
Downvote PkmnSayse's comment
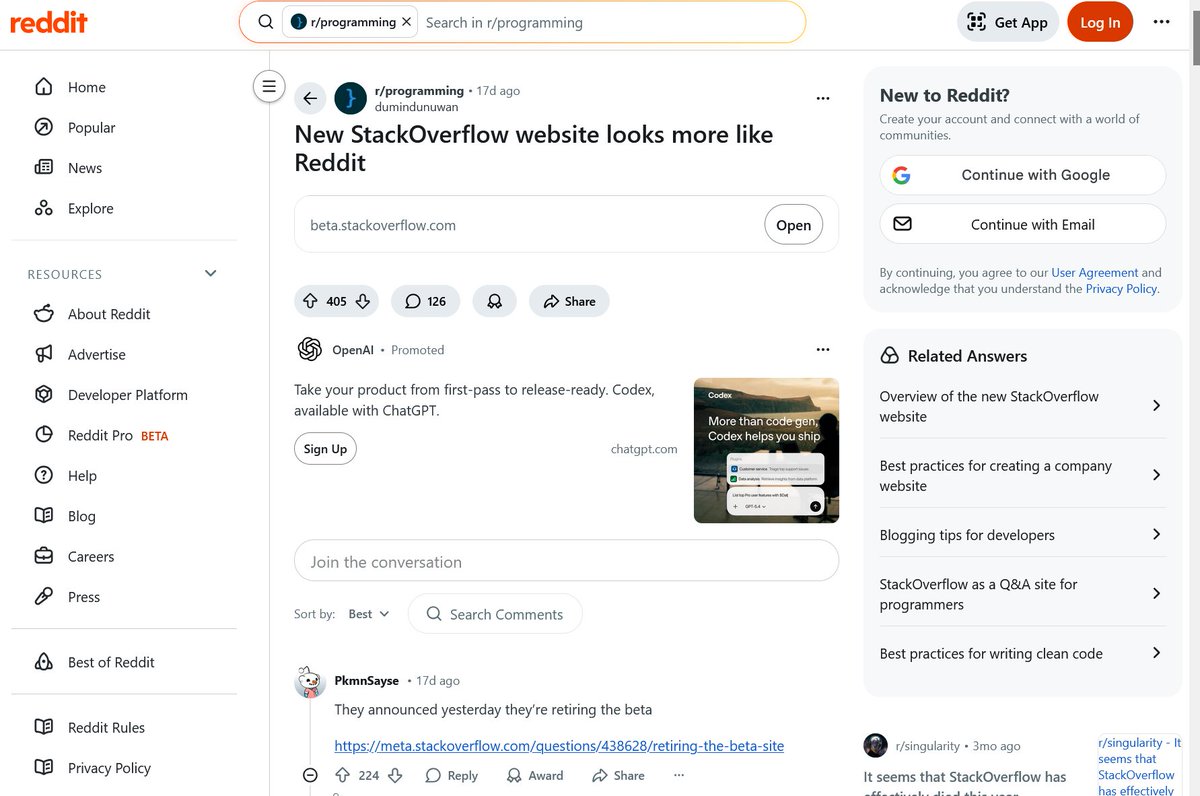[x=395, y=776]
